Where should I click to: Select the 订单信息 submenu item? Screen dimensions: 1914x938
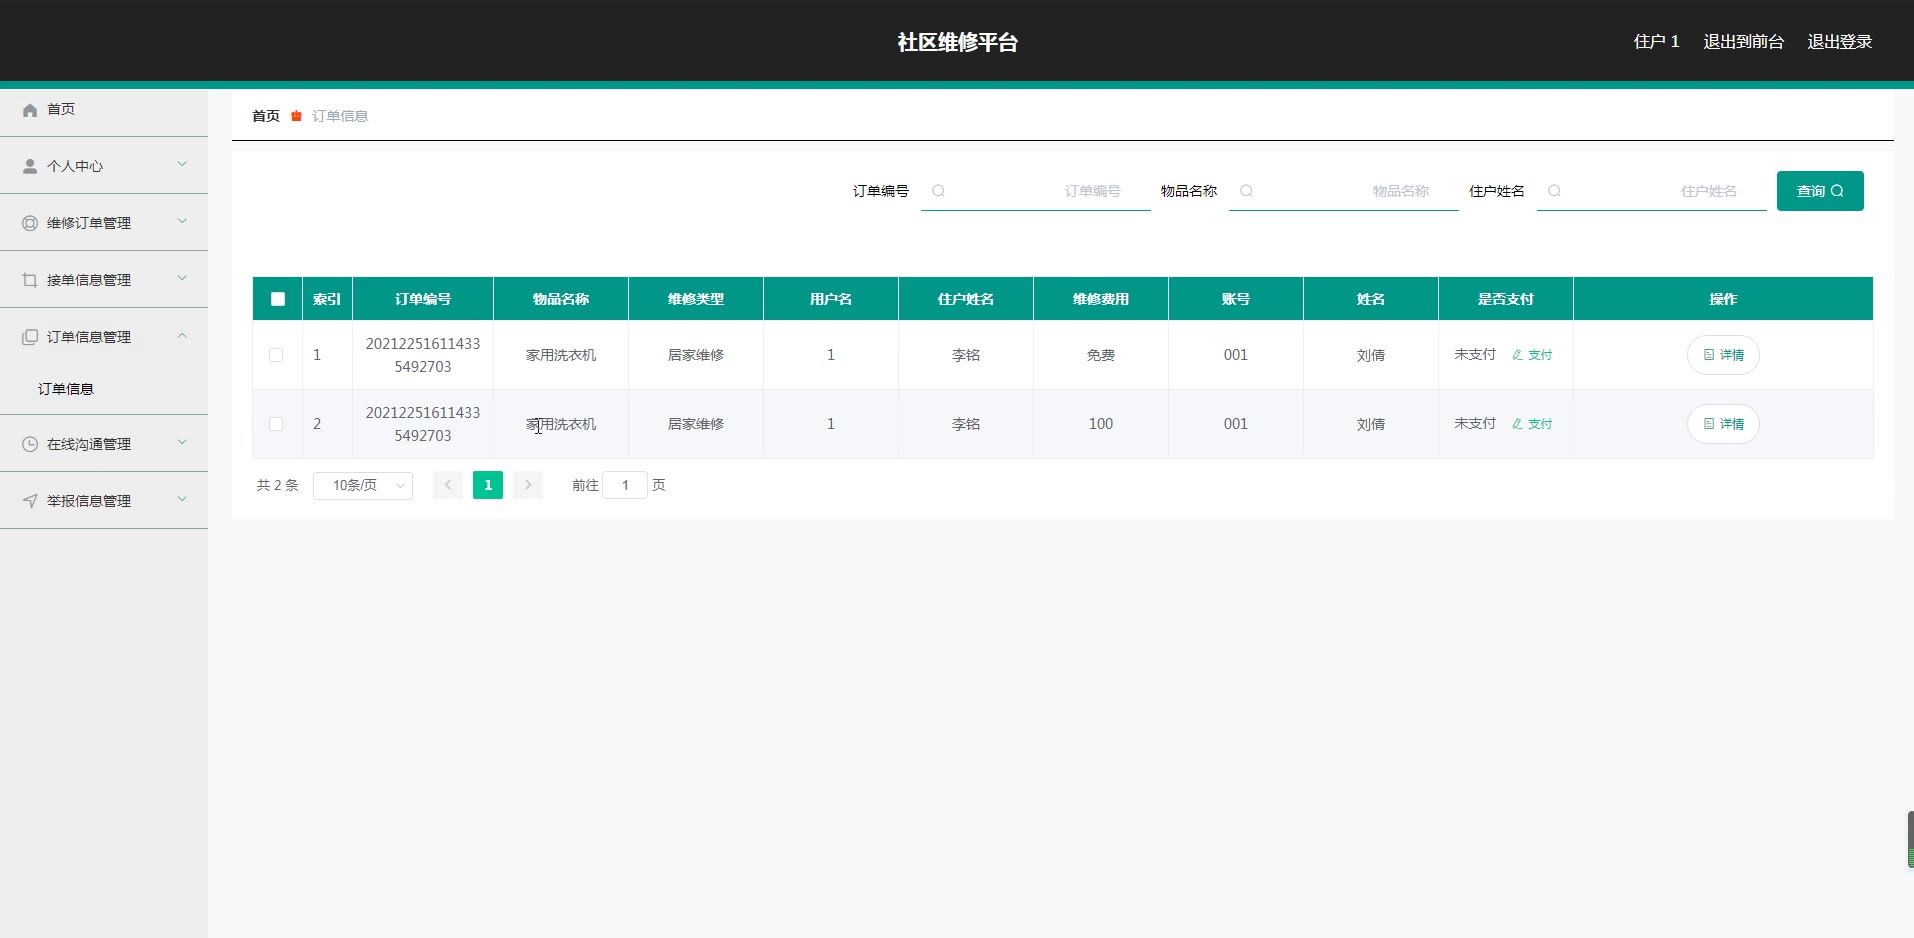66,389
